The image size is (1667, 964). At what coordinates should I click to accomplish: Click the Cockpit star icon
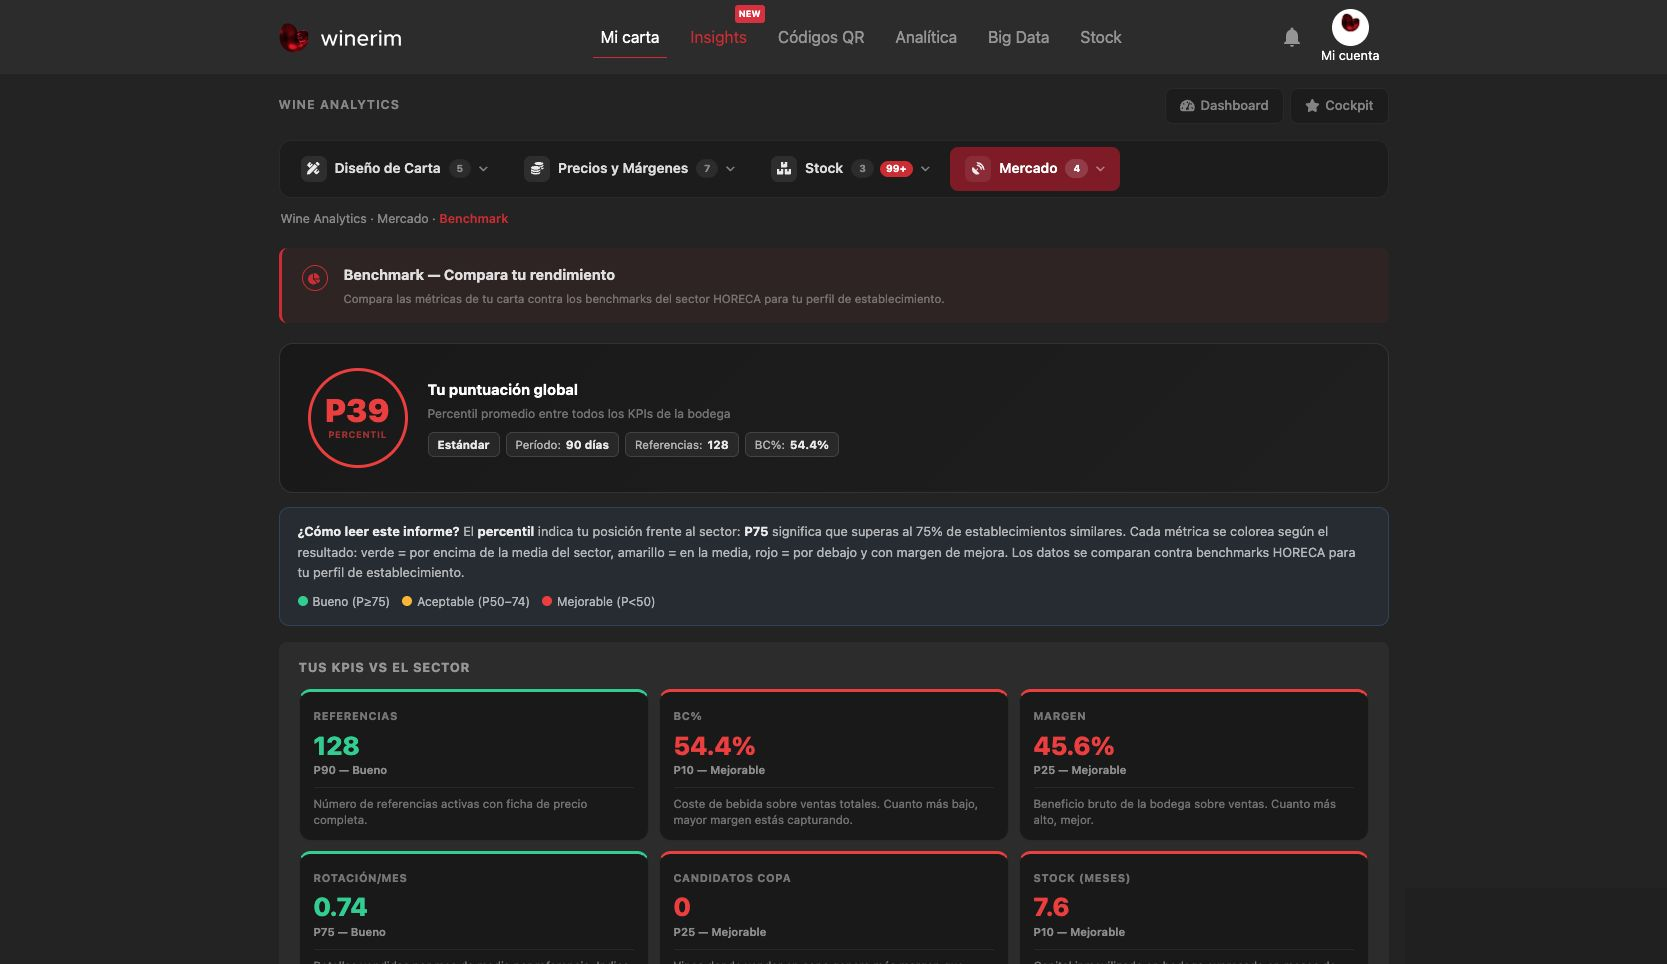coord(1312,106)
